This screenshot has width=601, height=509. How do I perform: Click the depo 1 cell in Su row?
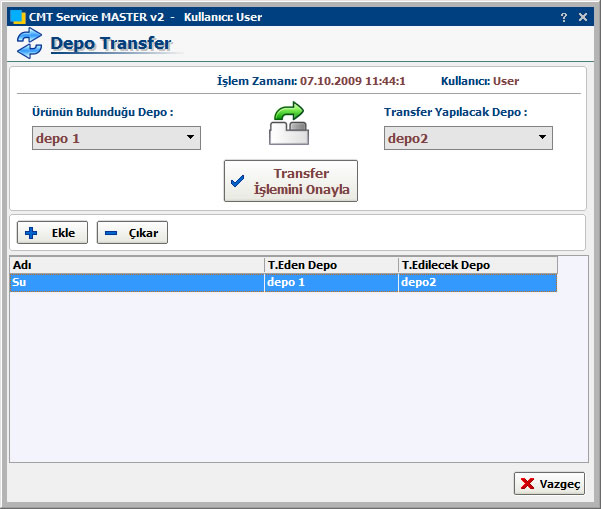coord(330,283)
